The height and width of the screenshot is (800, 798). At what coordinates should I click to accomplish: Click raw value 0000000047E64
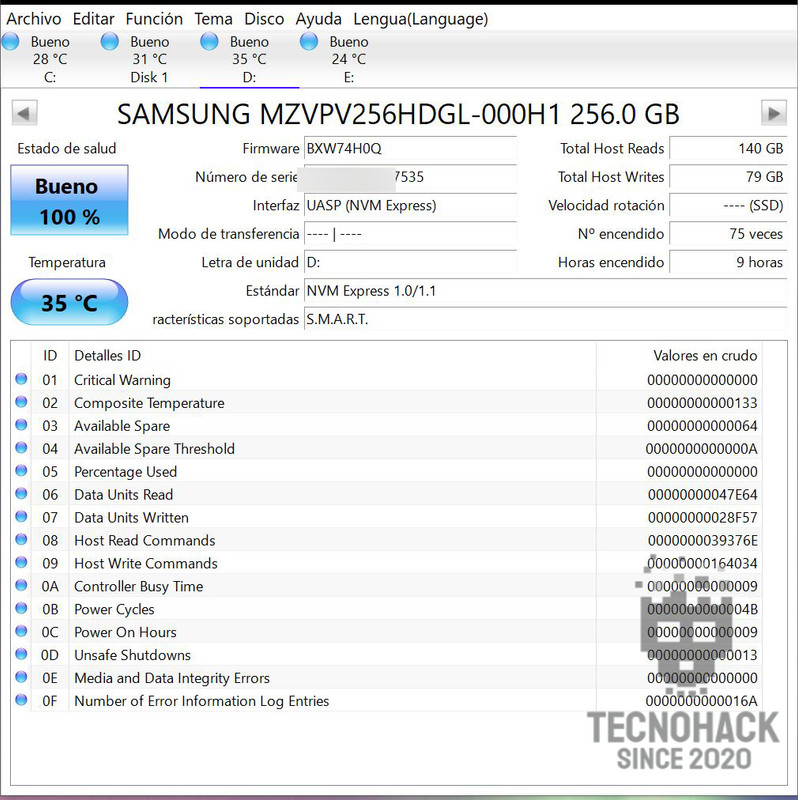[703, 495]
